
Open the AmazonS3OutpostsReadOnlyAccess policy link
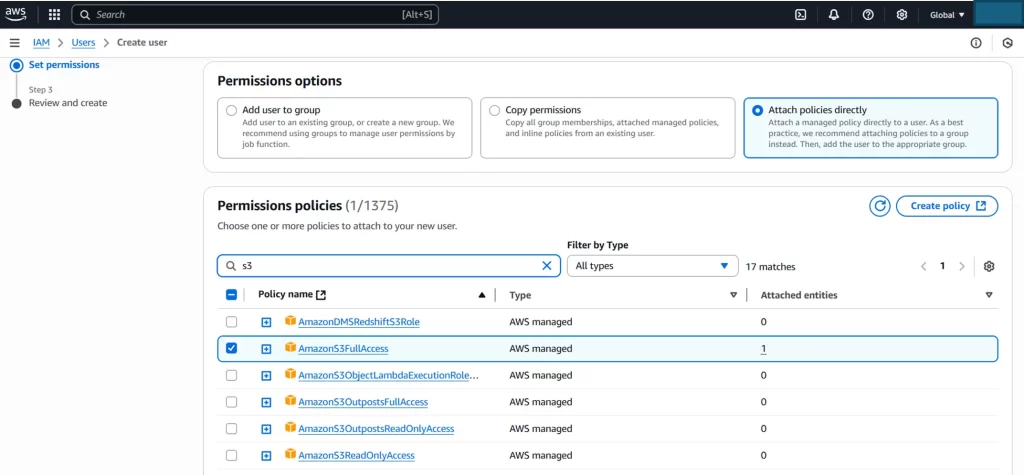376,429
